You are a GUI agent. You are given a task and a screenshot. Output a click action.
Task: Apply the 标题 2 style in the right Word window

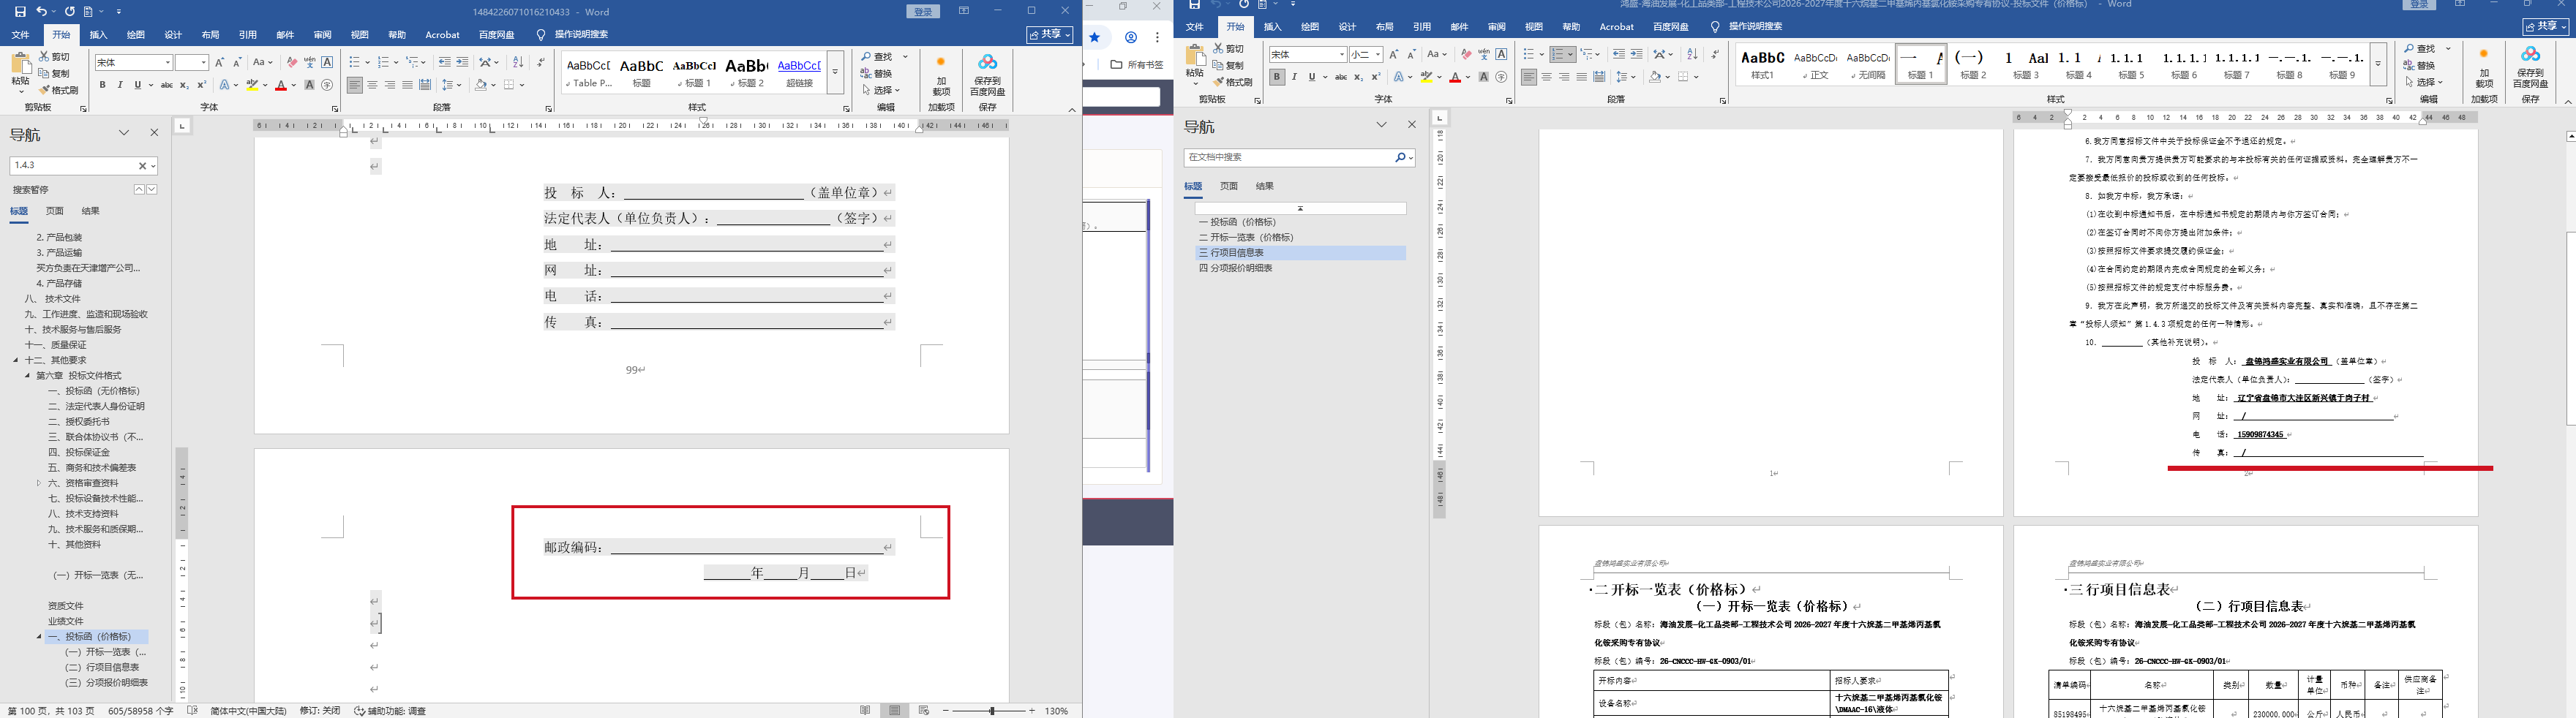point(1972,65)
